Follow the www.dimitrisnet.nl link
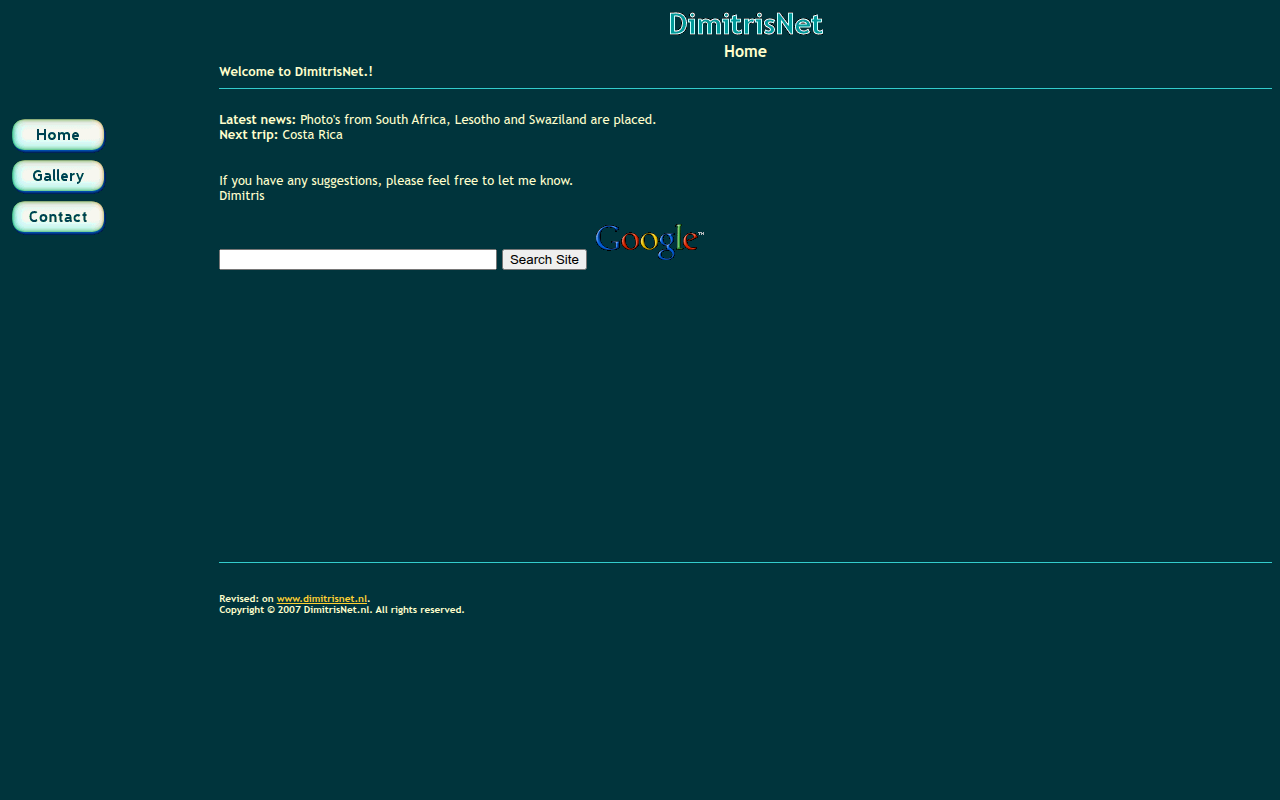This screenshot has width=1280, height=800. coord(322,599)
